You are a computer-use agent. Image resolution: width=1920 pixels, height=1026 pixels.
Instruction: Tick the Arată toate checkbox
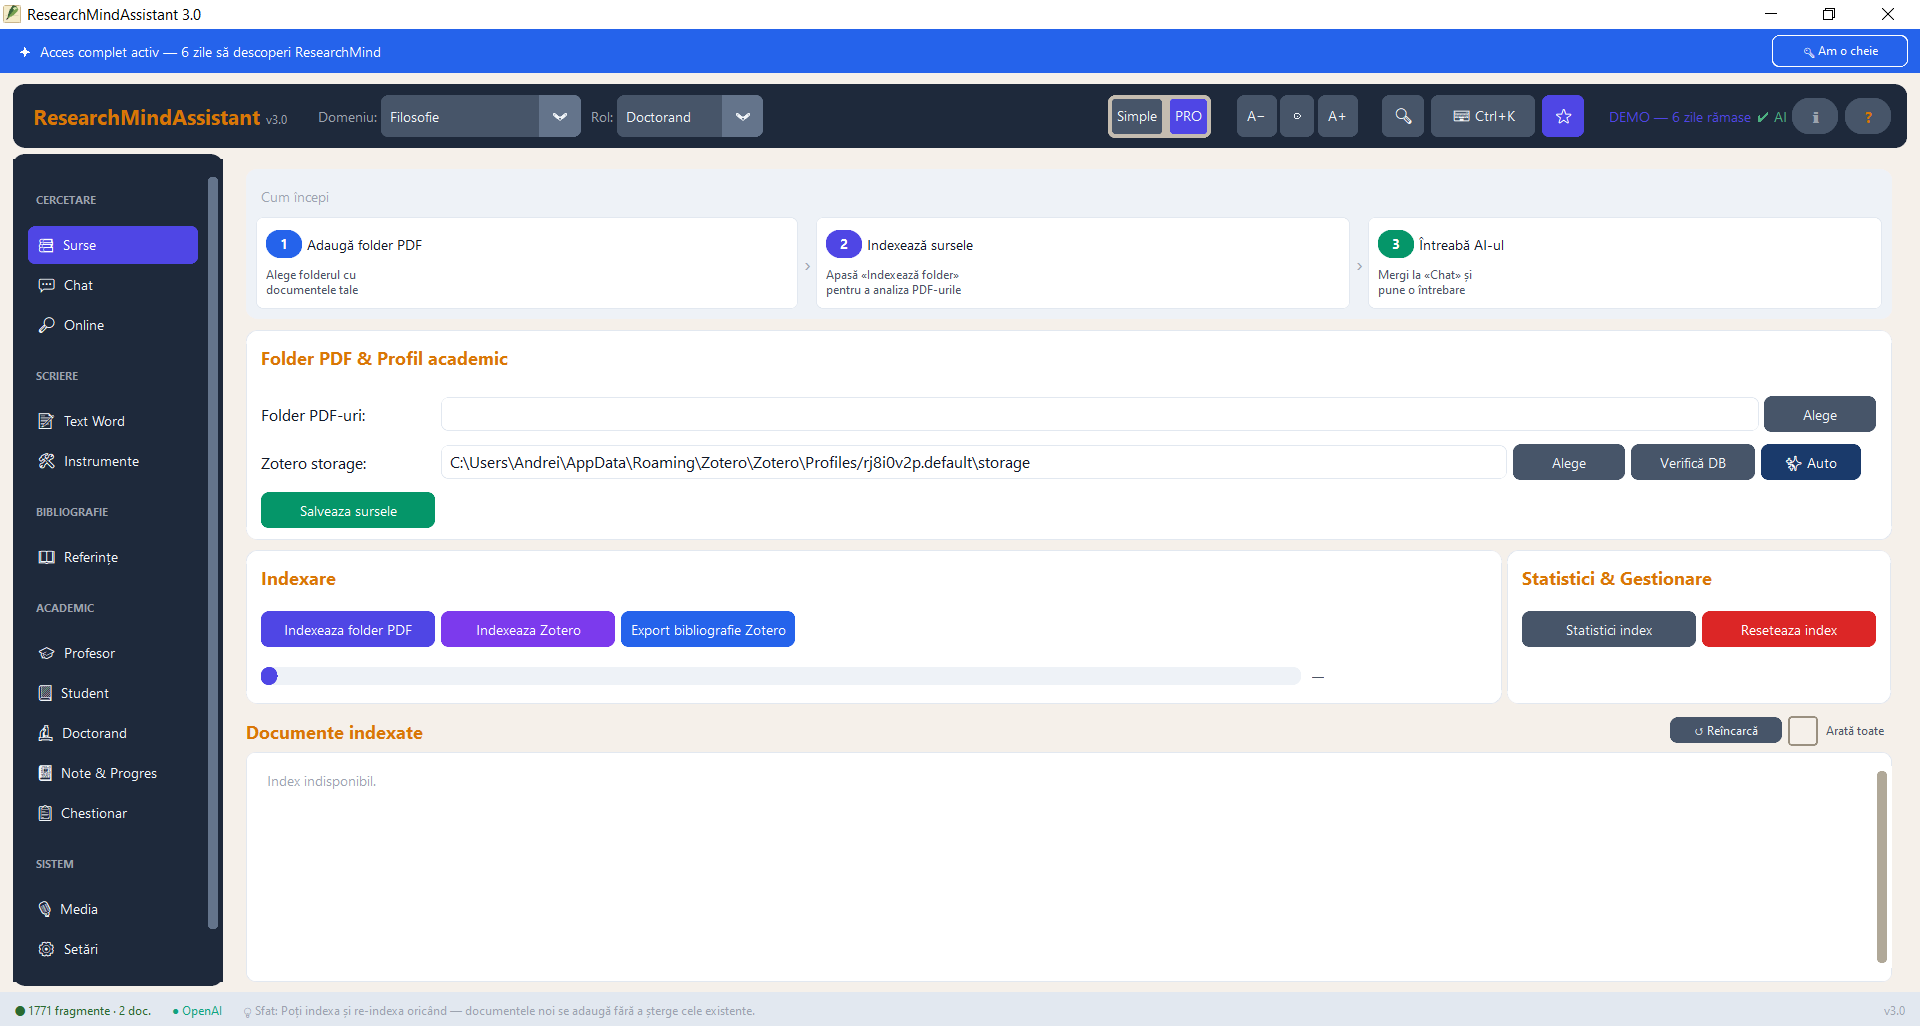point(1803,731)
